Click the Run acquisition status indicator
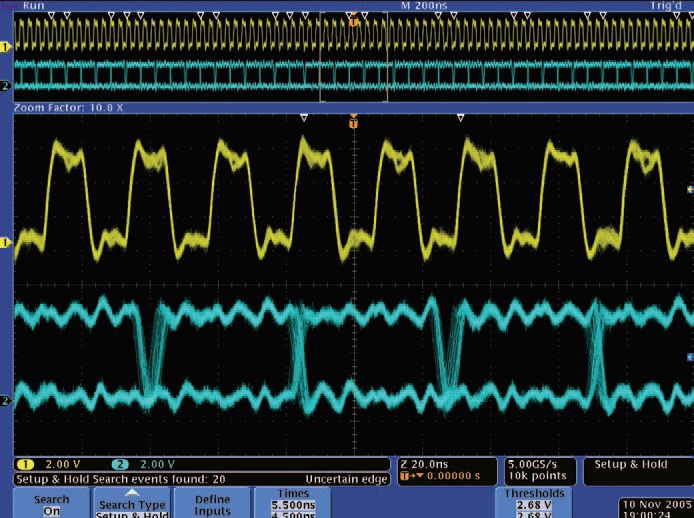Screen dimensions: 694x518 click(x=32, y=5)
